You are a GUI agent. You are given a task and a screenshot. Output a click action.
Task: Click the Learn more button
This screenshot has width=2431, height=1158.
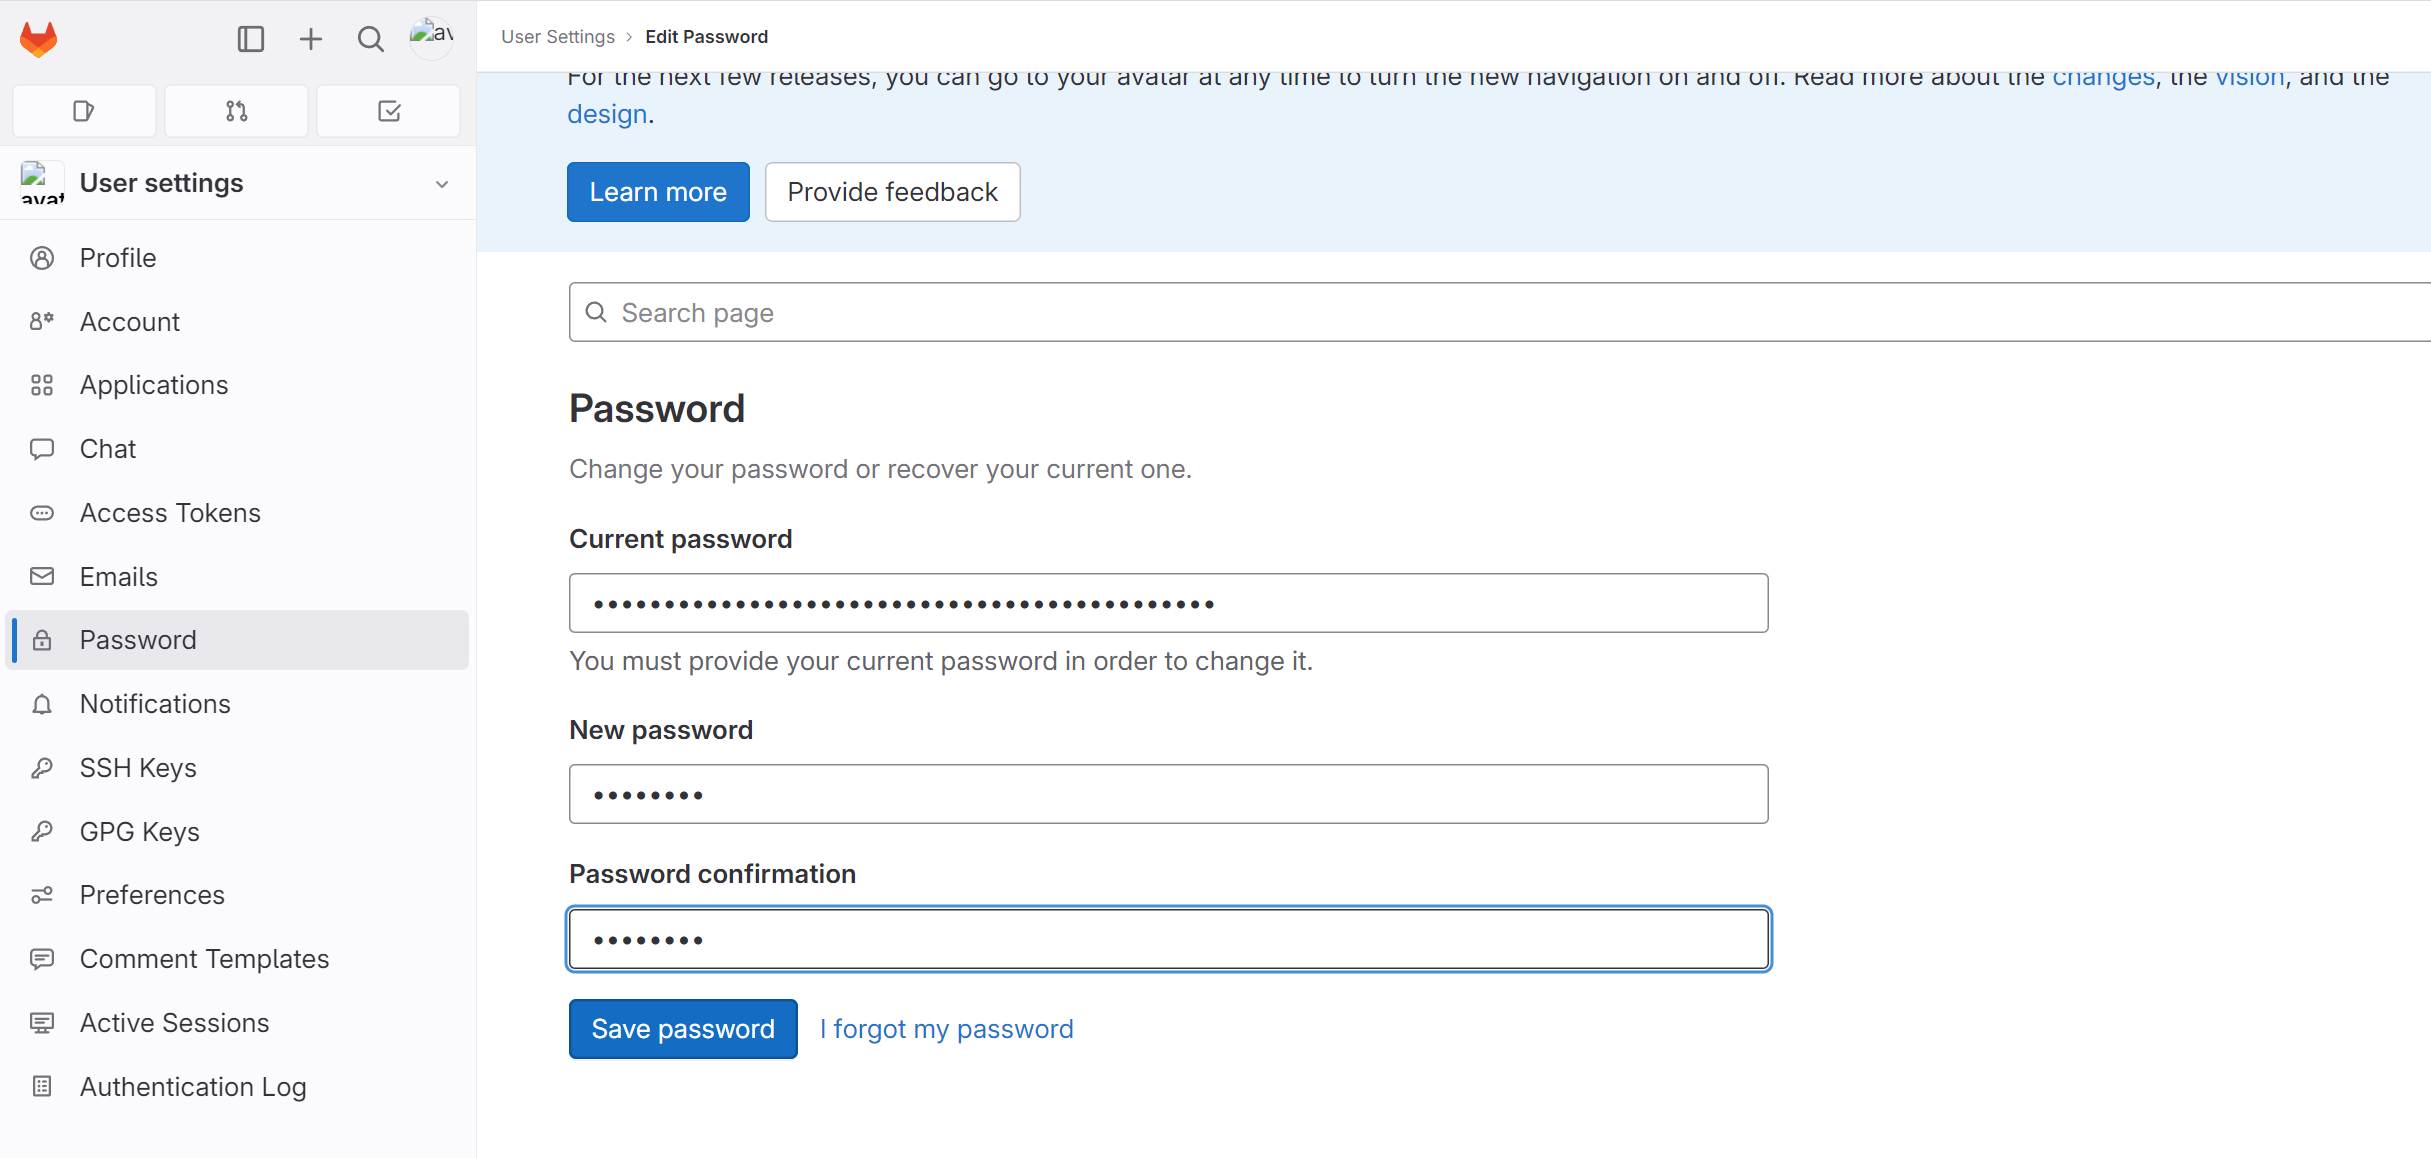click(x=658, y=192)
